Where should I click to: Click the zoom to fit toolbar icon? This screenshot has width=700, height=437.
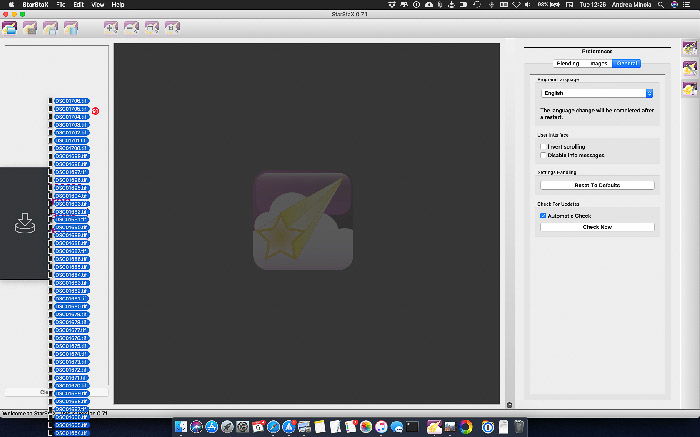click(152, 28)
